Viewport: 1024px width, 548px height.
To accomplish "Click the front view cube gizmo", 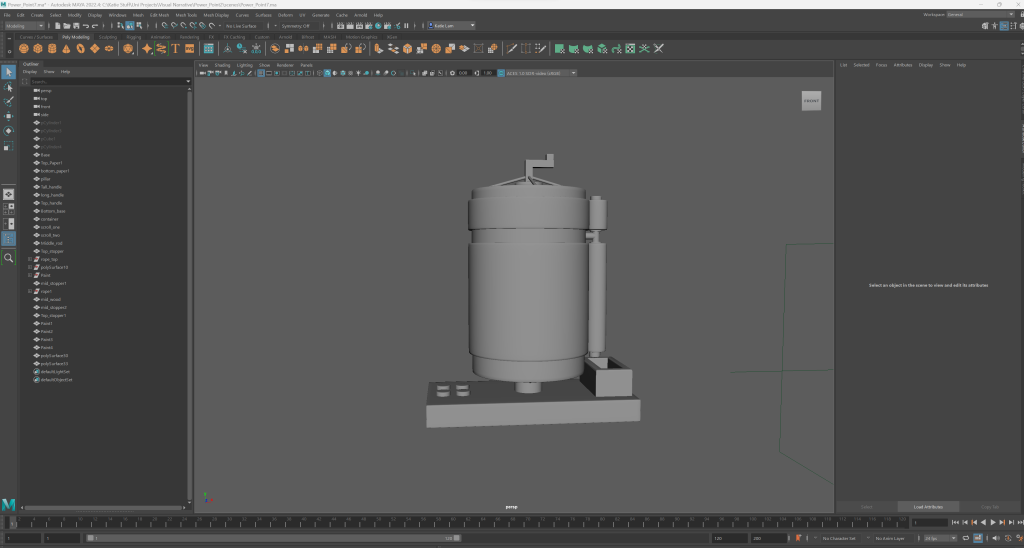I will [811, 101].
